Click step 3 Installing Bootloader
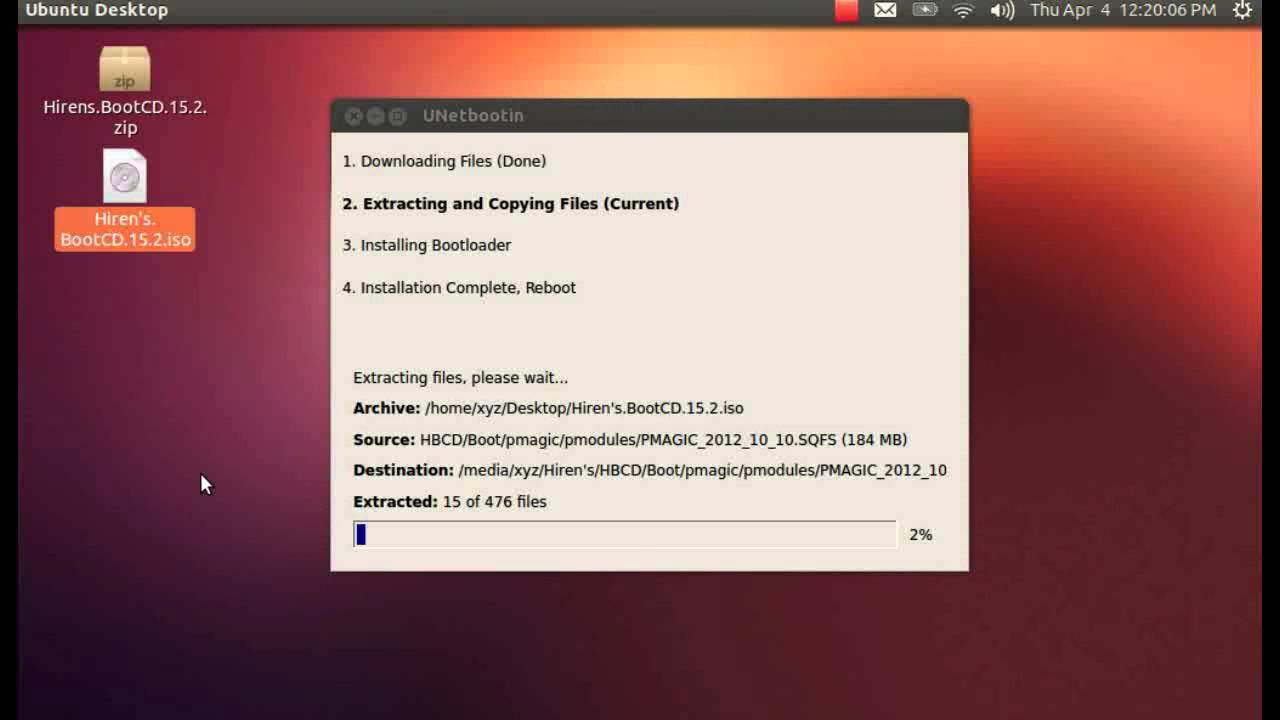This screenshot has width=1280, height=720. coord(427,245)
